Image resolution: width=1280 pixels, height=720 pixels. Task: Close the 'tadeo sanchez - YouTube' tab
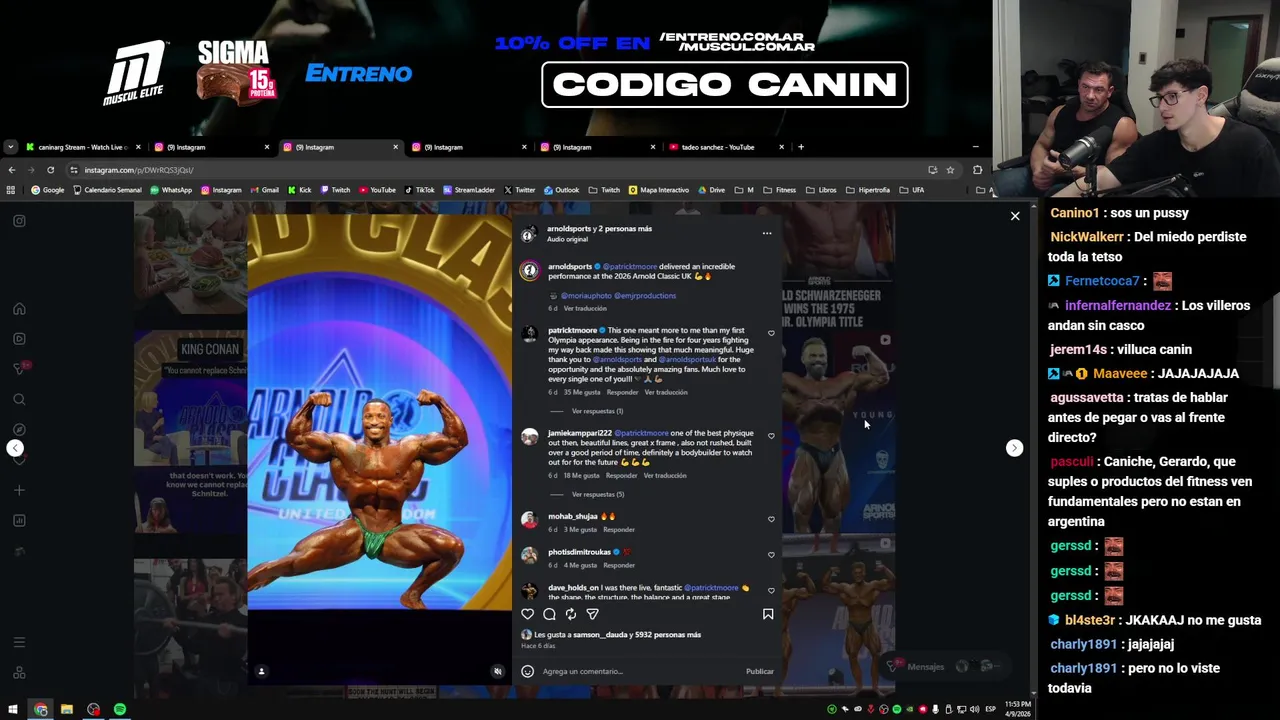pos(782,147)
